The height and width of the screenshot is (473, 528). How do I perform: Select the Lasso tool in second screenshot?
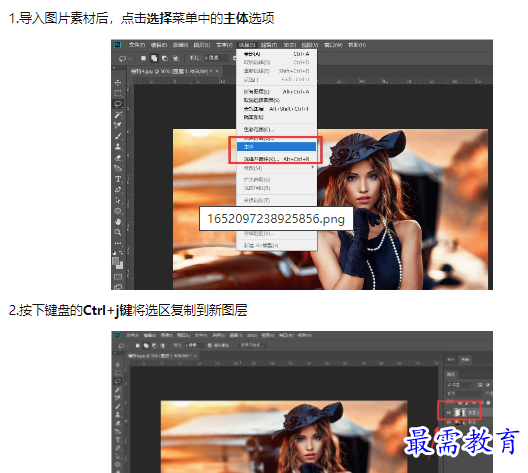[x=118, y=381]
